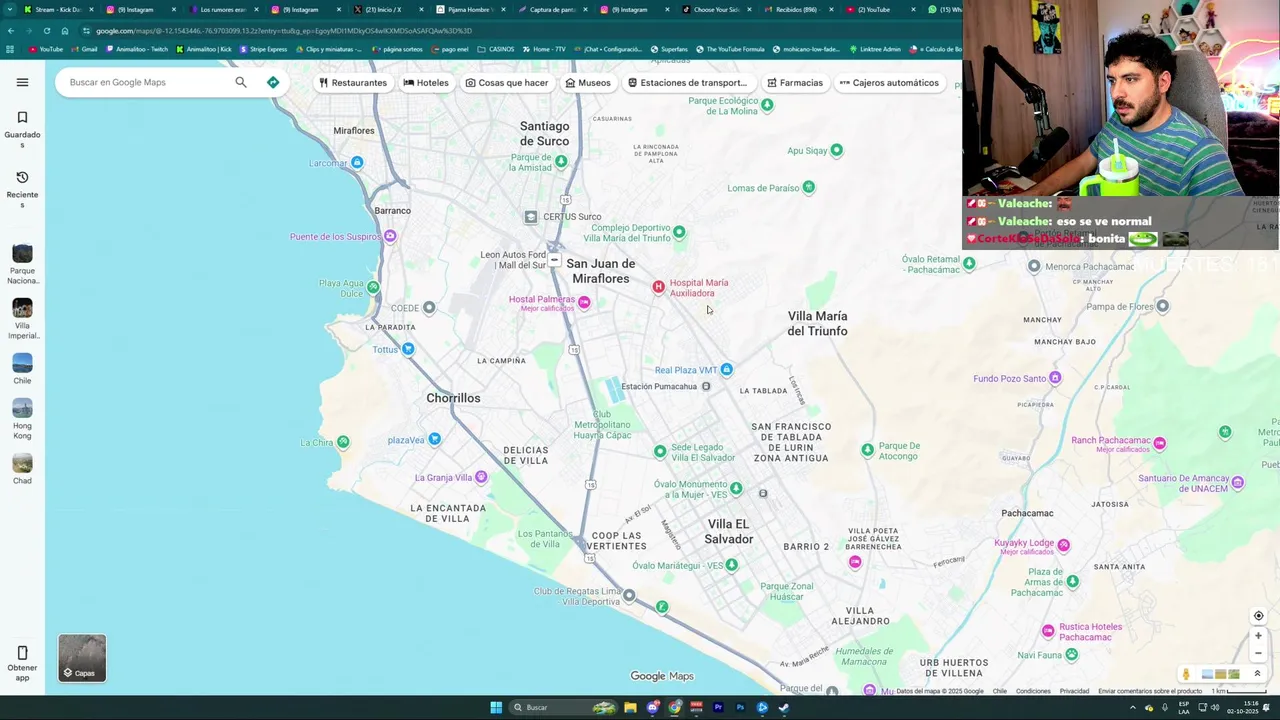Switch to the Pijama Hombre tab
Image resolution: width=1280 pixels, height=720 pixels.
point(470,9)
